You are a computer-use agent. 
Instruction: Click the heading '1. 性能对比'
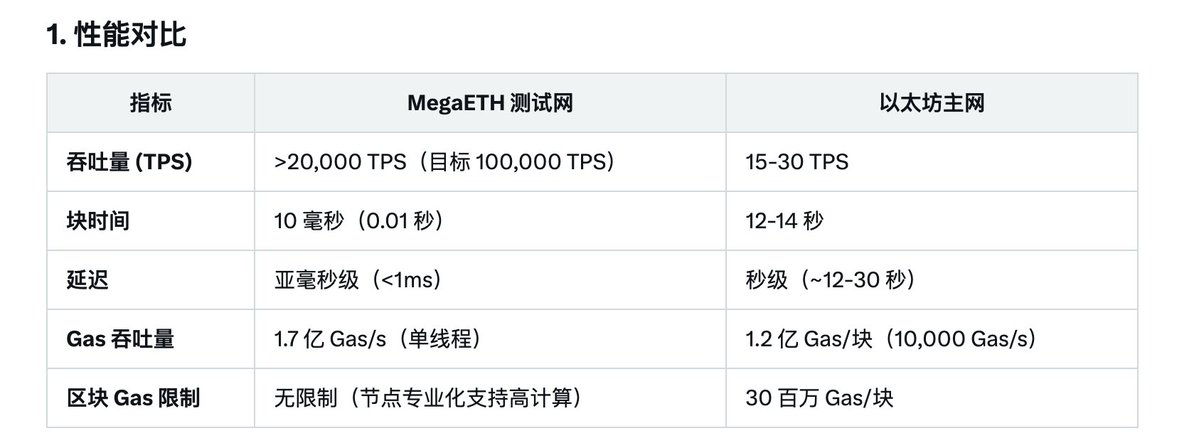pyautogui.click(x=116, y=35)
